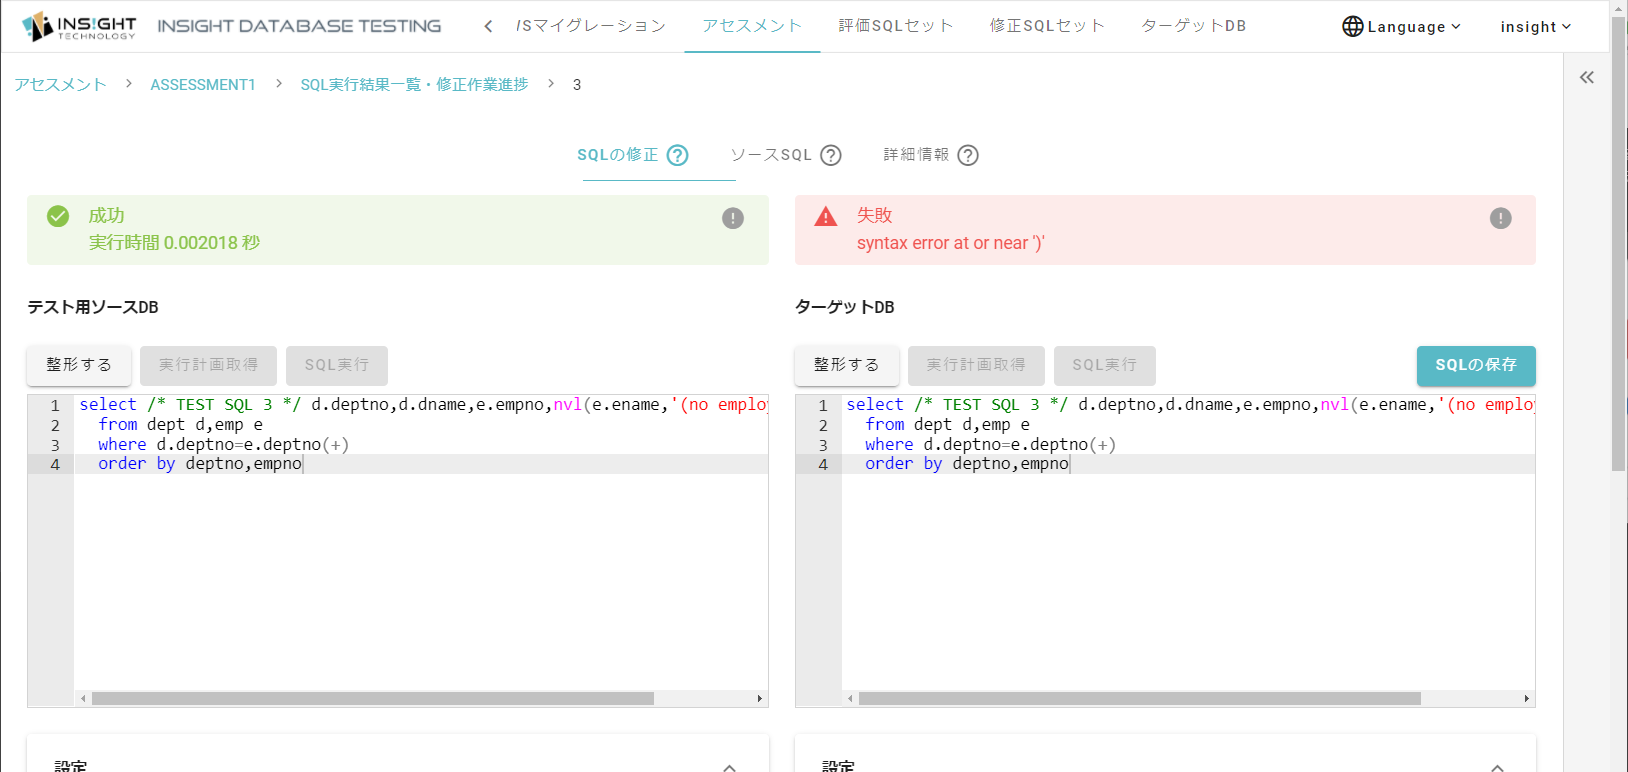1628x772 pixels.
Task: Open help icon next to 詳細情報
Action: tap(968, 155)
